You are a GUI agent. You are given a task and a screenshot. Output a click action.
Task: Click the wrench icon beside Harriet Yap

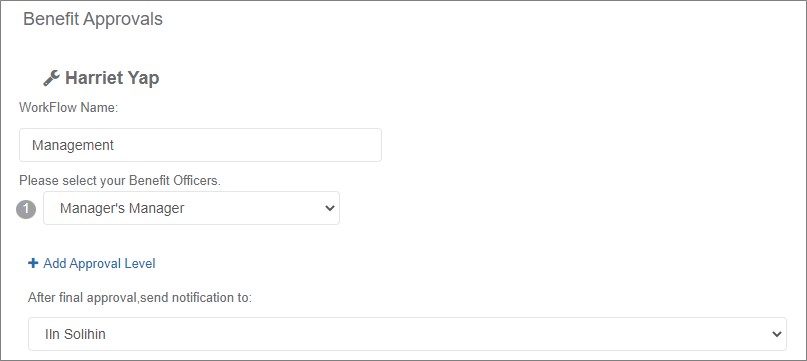tap(51, 78)
